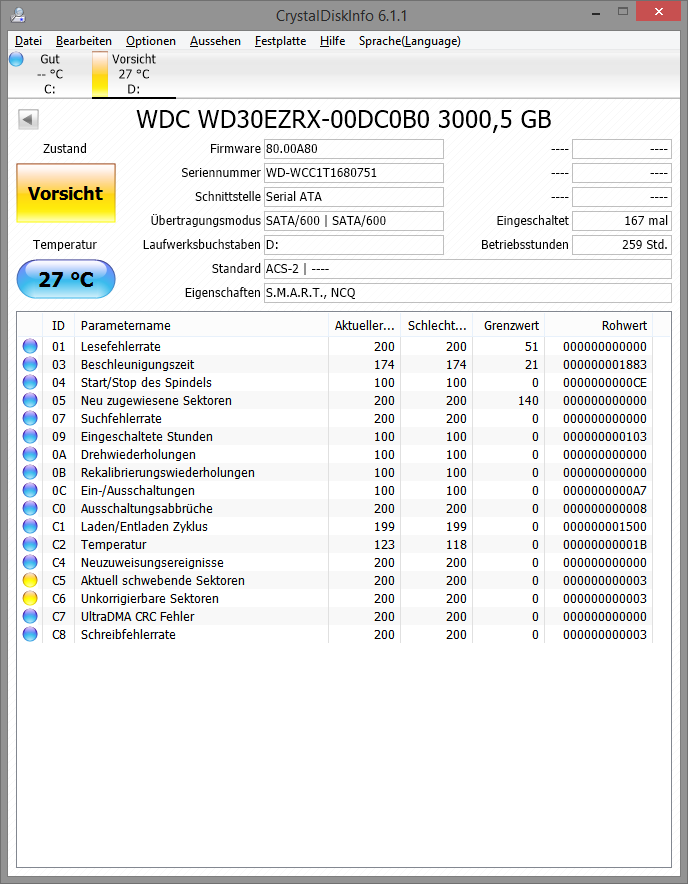The height and width of the screenshot is (884, 689).
Task: Click status orb for Suchfehlerrate row
Action: 30,418
